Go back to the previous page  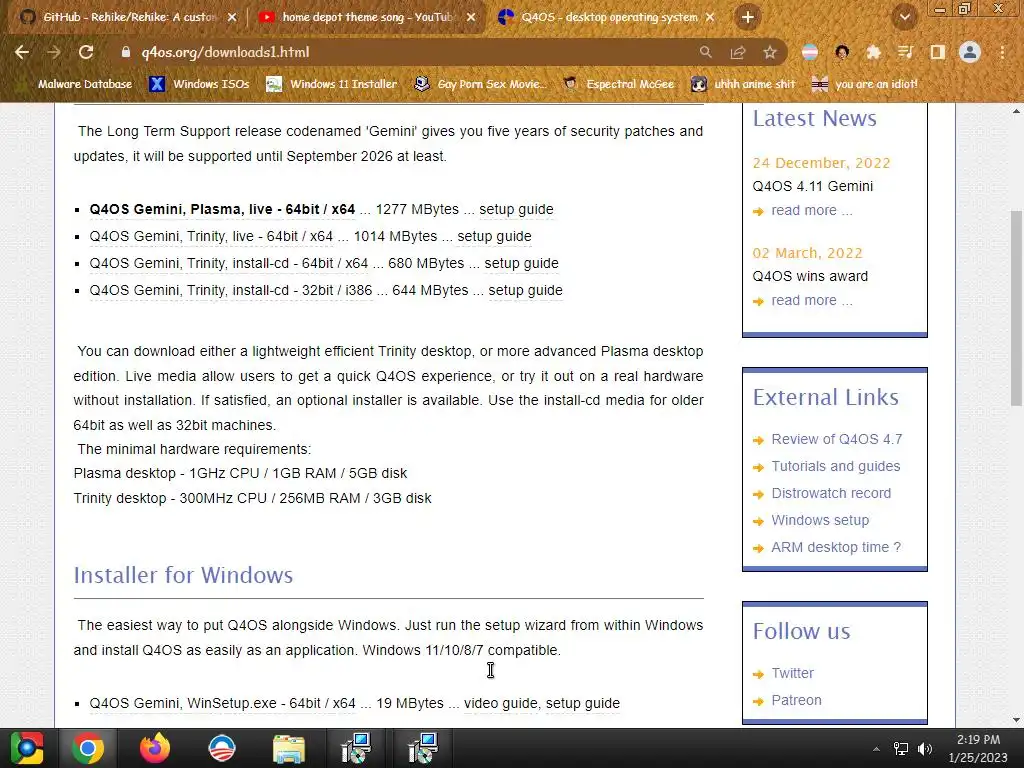coord(22,52)
